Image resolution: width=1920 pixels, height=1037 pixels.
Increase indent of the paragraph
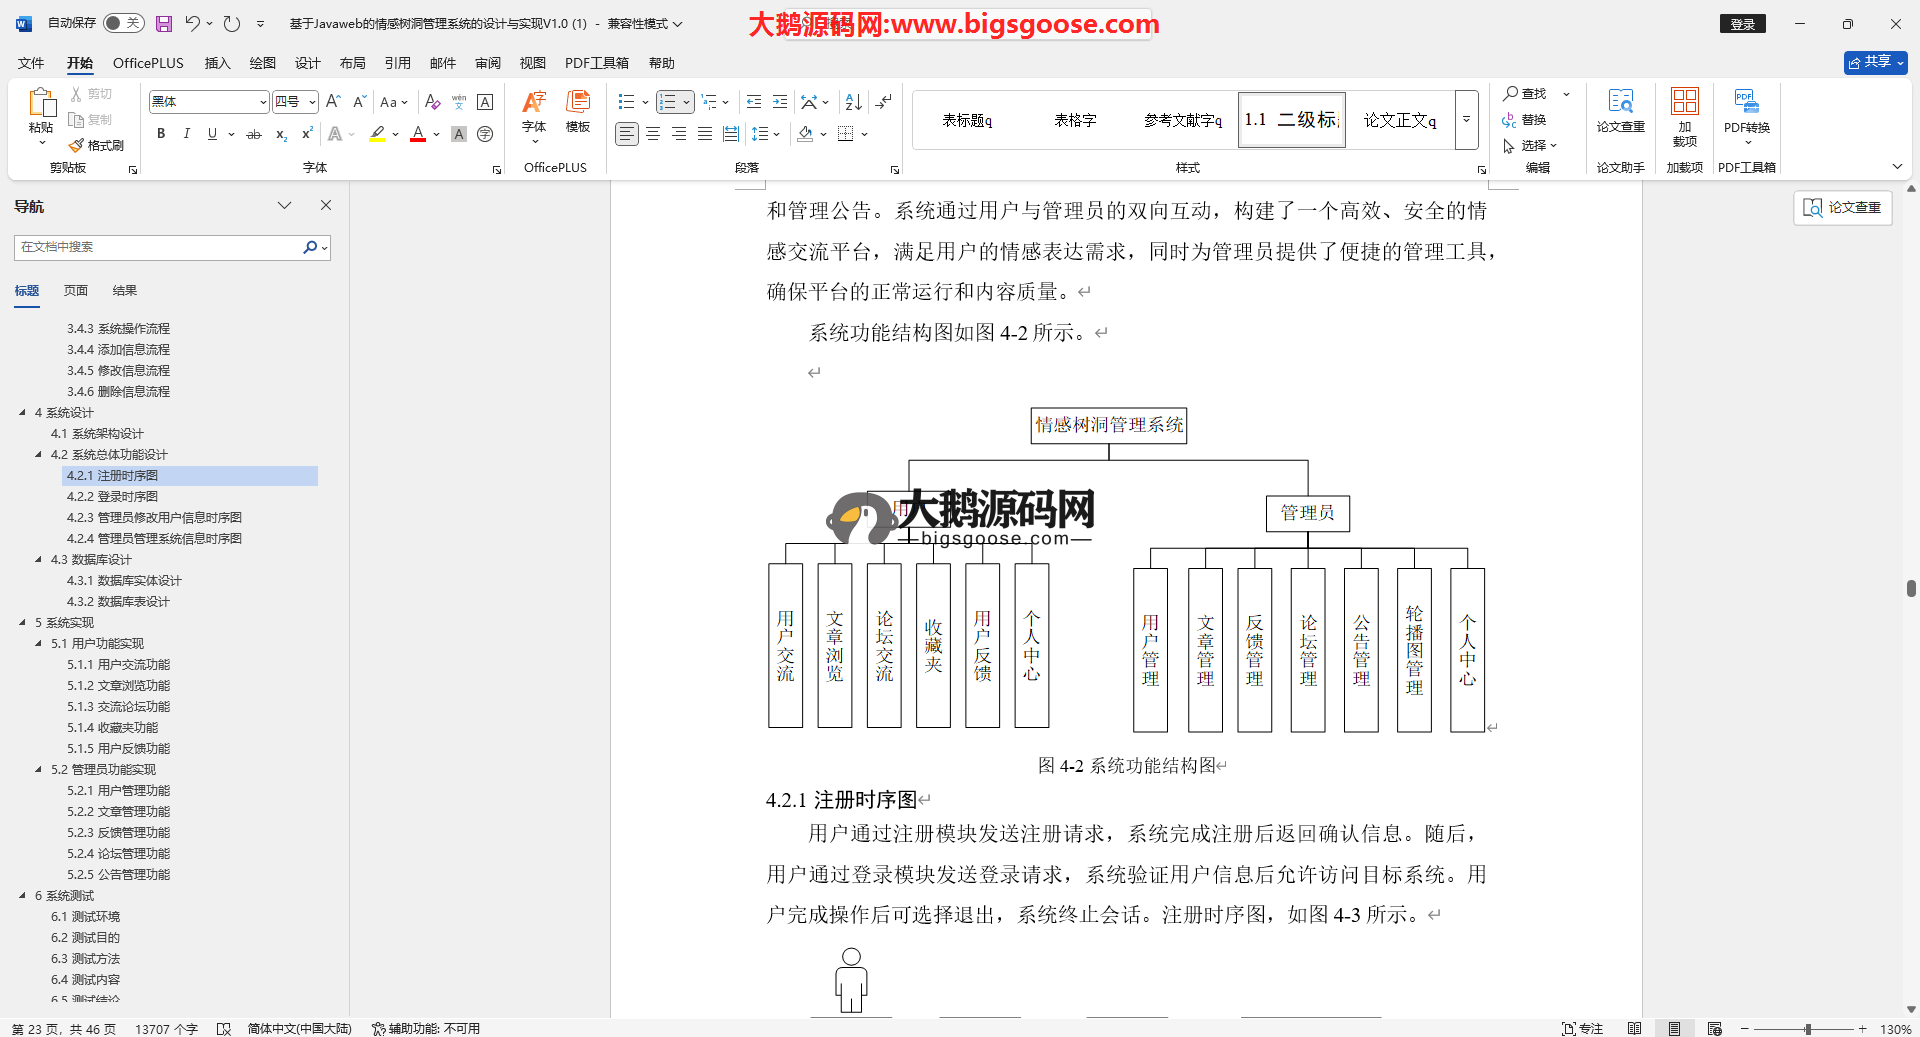(x=780, y=102)
